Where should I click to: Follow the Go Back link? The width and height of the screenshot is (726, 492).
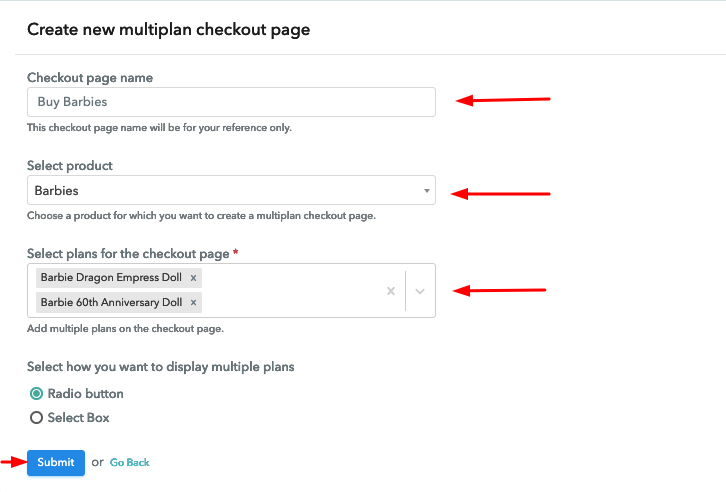pos(130,463)
